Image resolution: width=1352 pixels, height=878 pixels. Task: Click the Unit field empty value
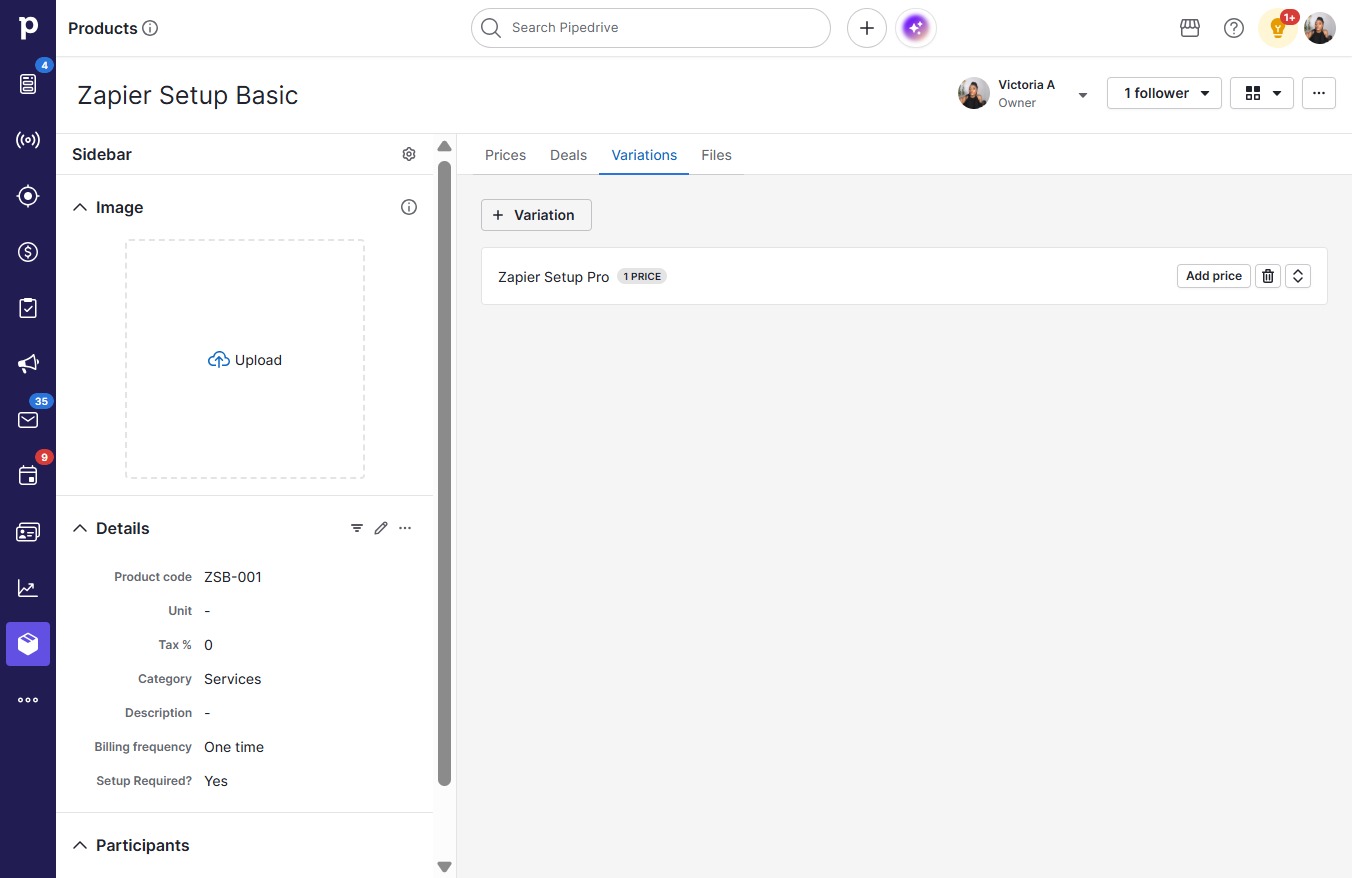click(x=207, y=611)
